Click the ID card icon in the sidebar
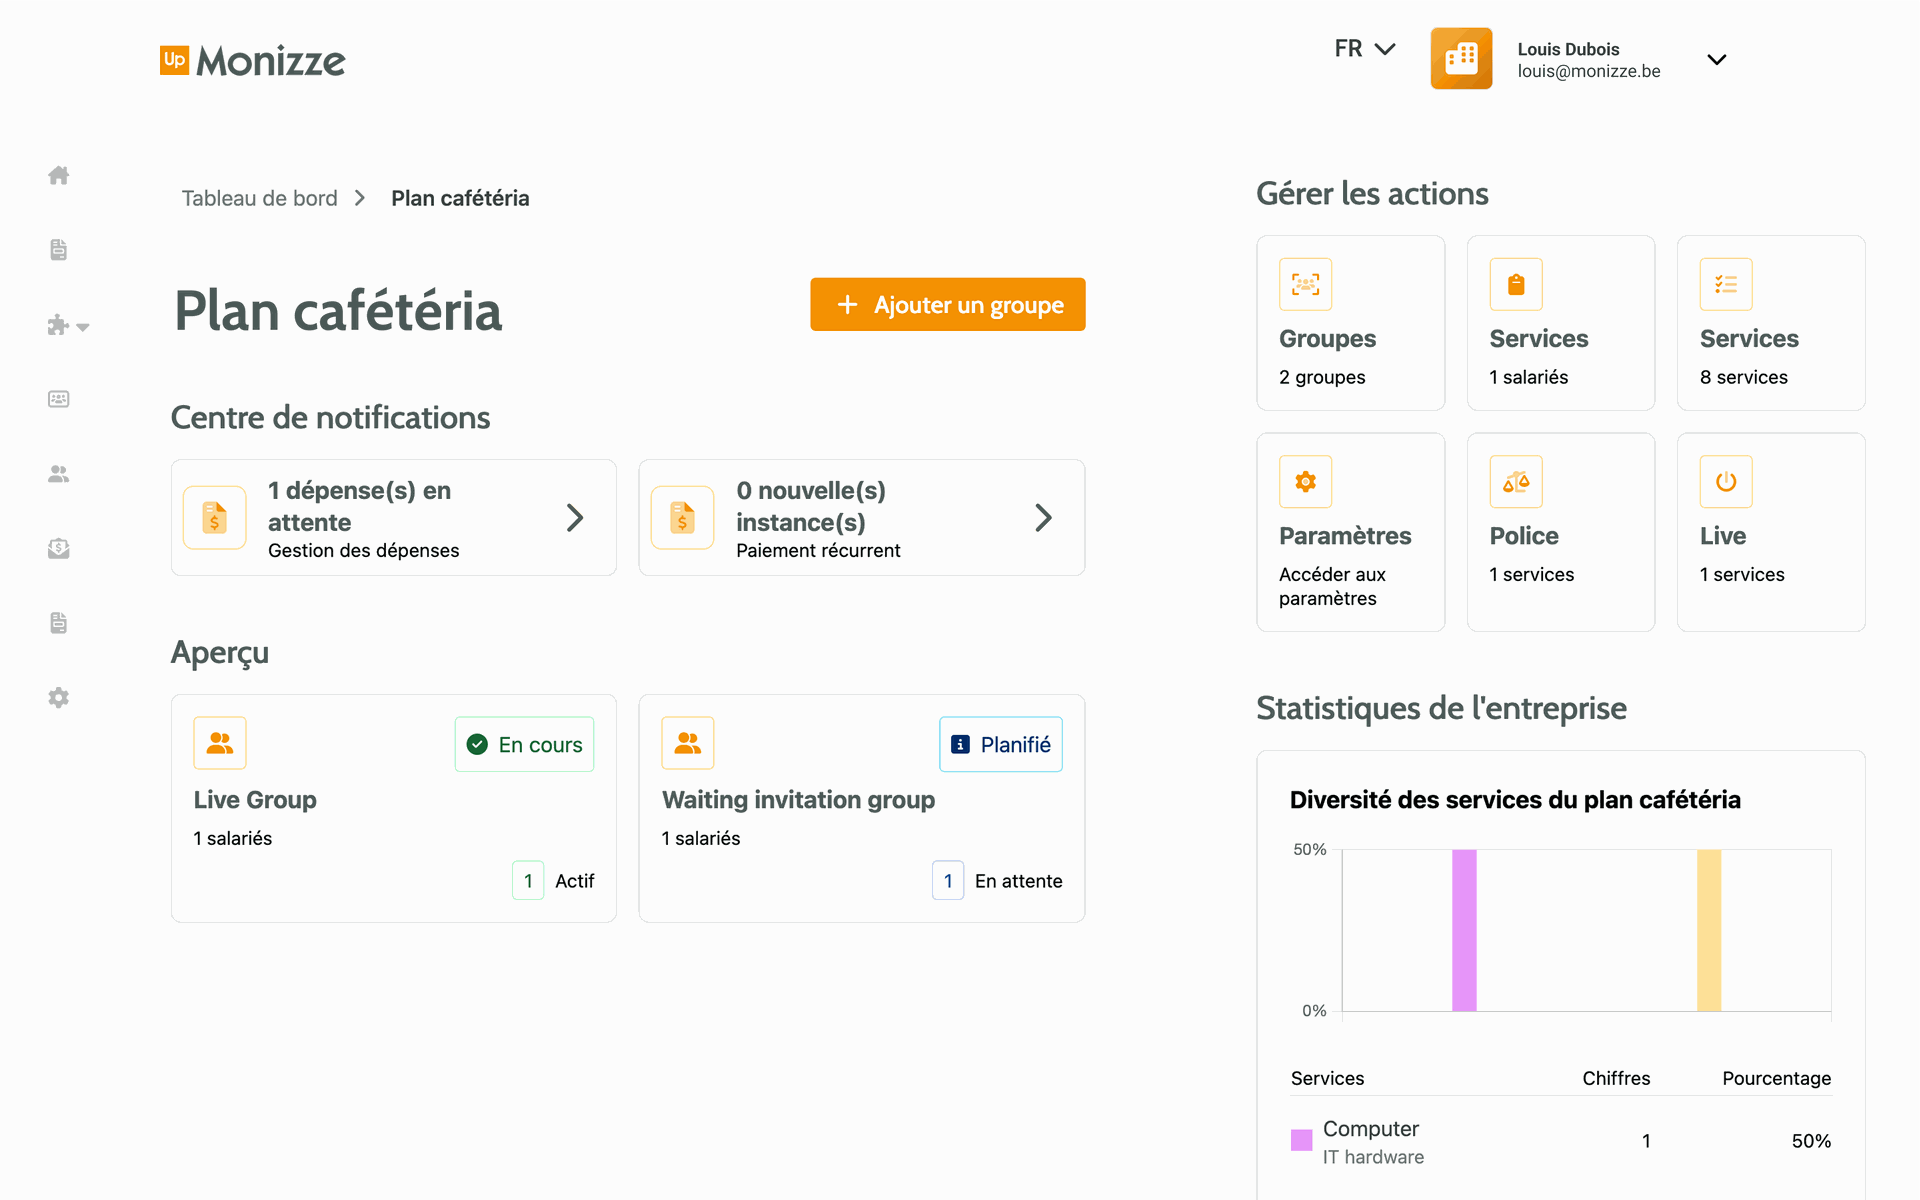The height and width of the screenshot is (1200, 1920). [x=58, y=398]
